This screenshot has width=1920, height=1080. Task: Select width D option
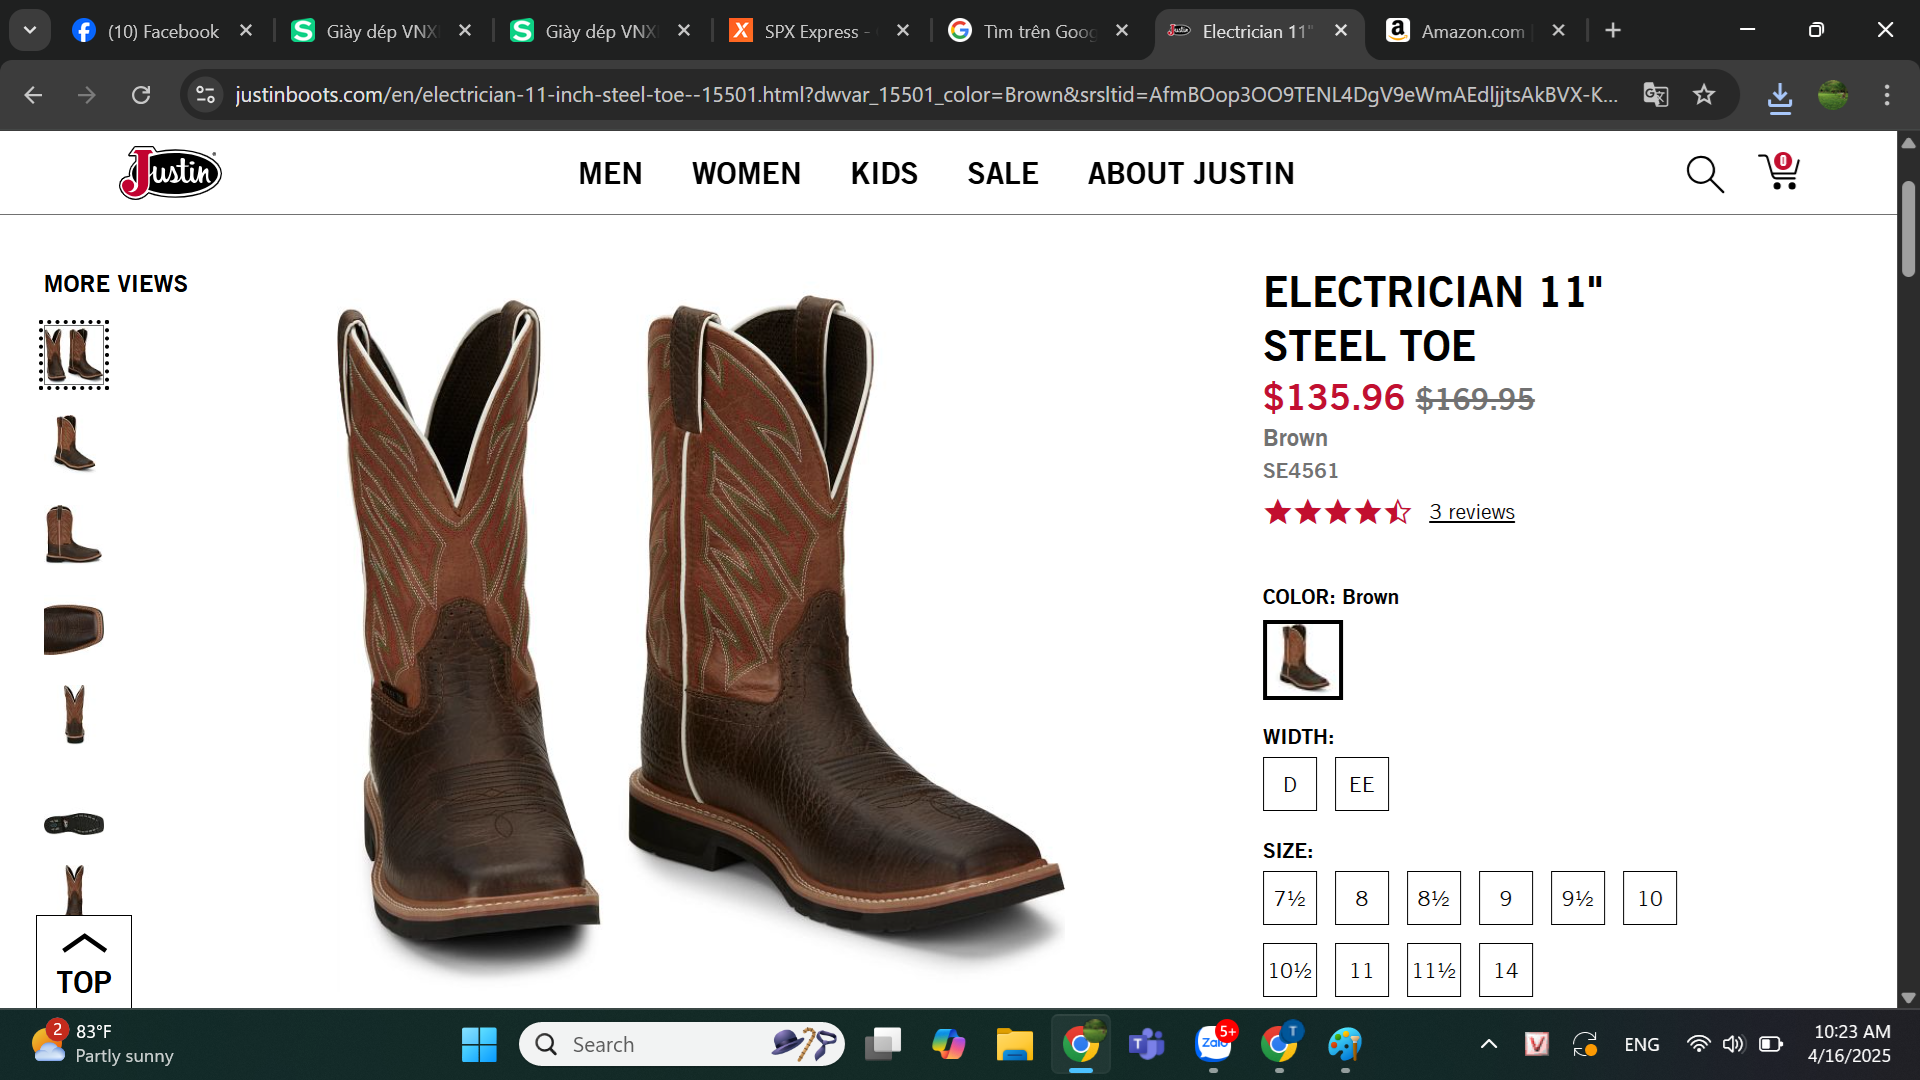pos(1289,784)
